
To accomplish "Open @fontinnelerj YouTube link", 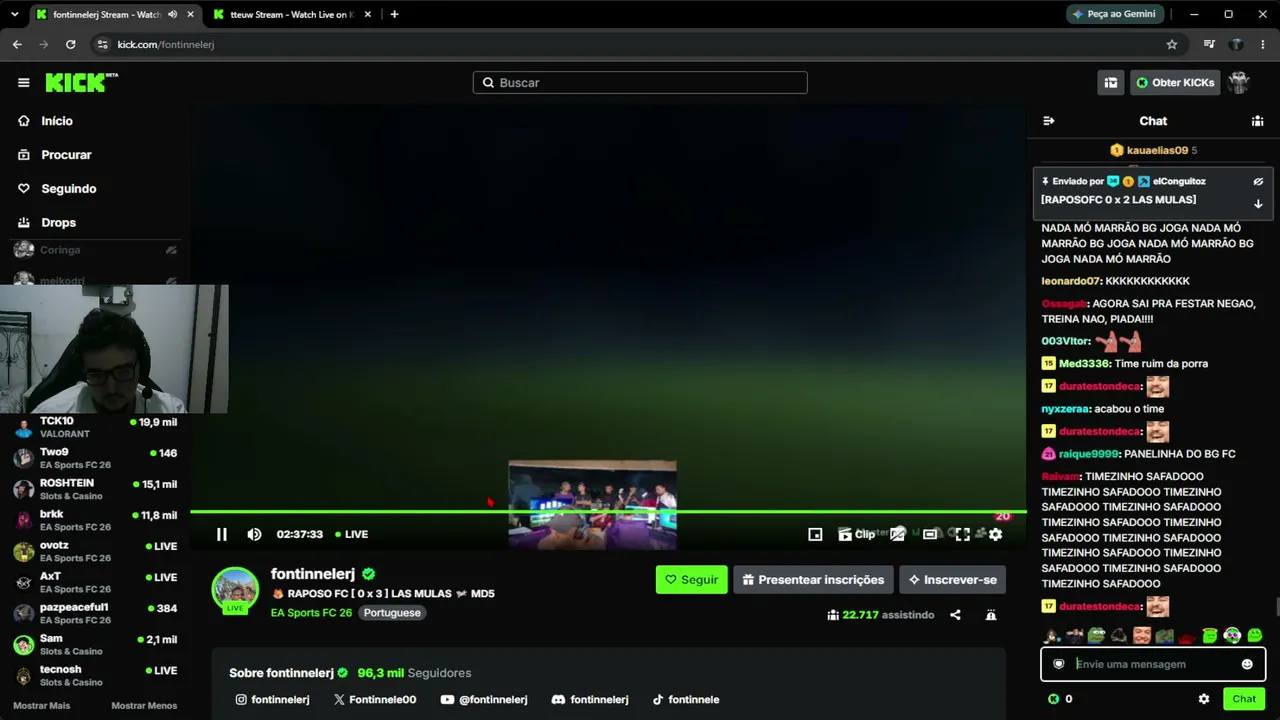I will [x=484, y=700].
